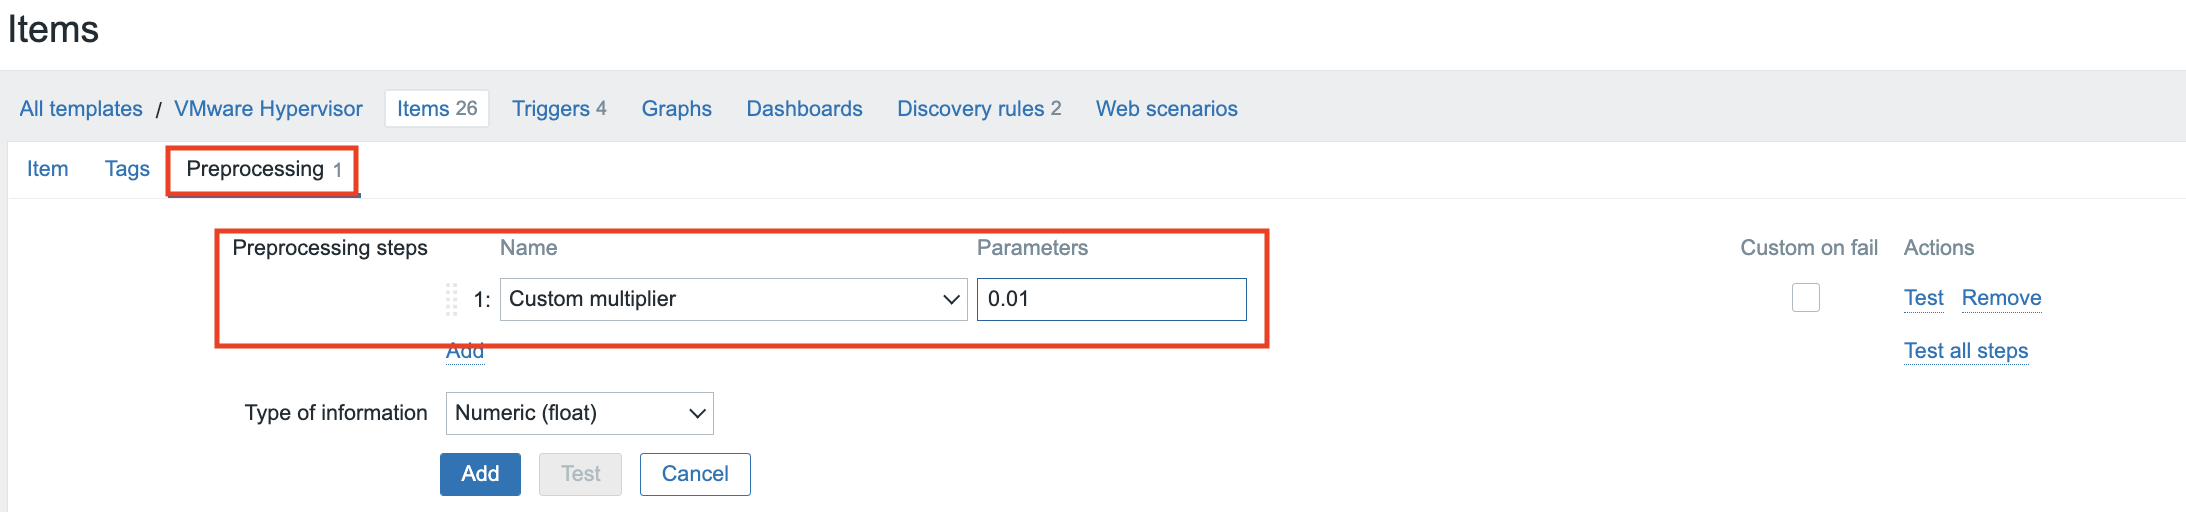
Task: Select the Preprocessing tab
Action: click(263, 169)
